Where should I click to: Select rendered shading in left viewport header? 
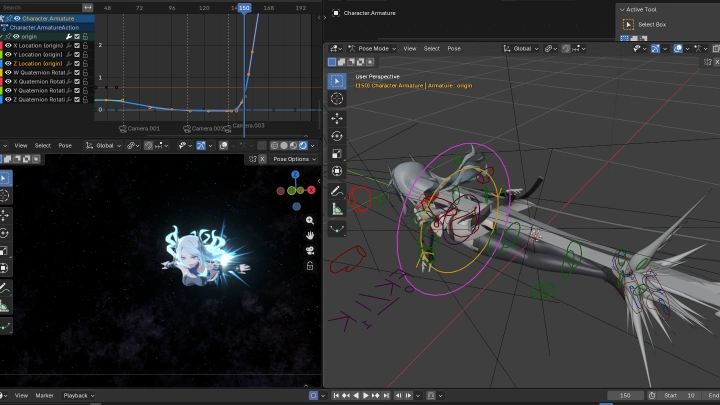303,146
